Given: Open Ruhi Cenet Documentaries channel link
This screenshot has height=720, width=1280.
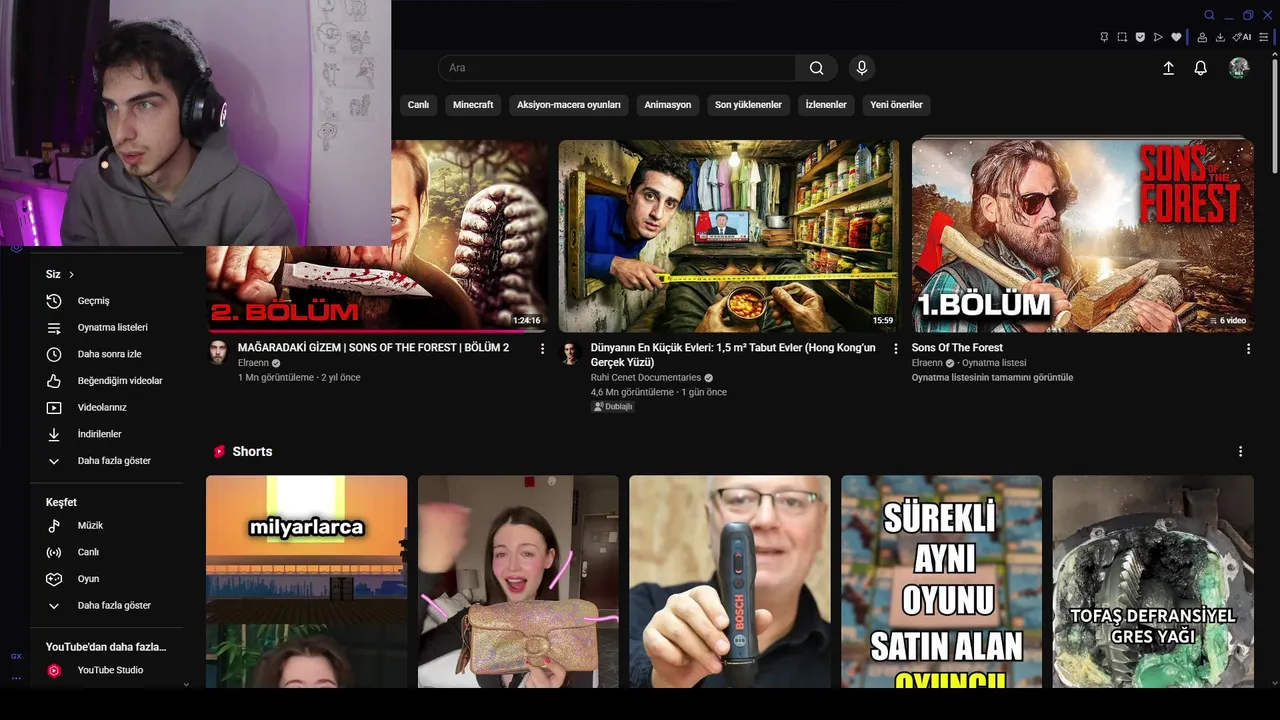Looking at the screenshot, I should coord(646,378).
